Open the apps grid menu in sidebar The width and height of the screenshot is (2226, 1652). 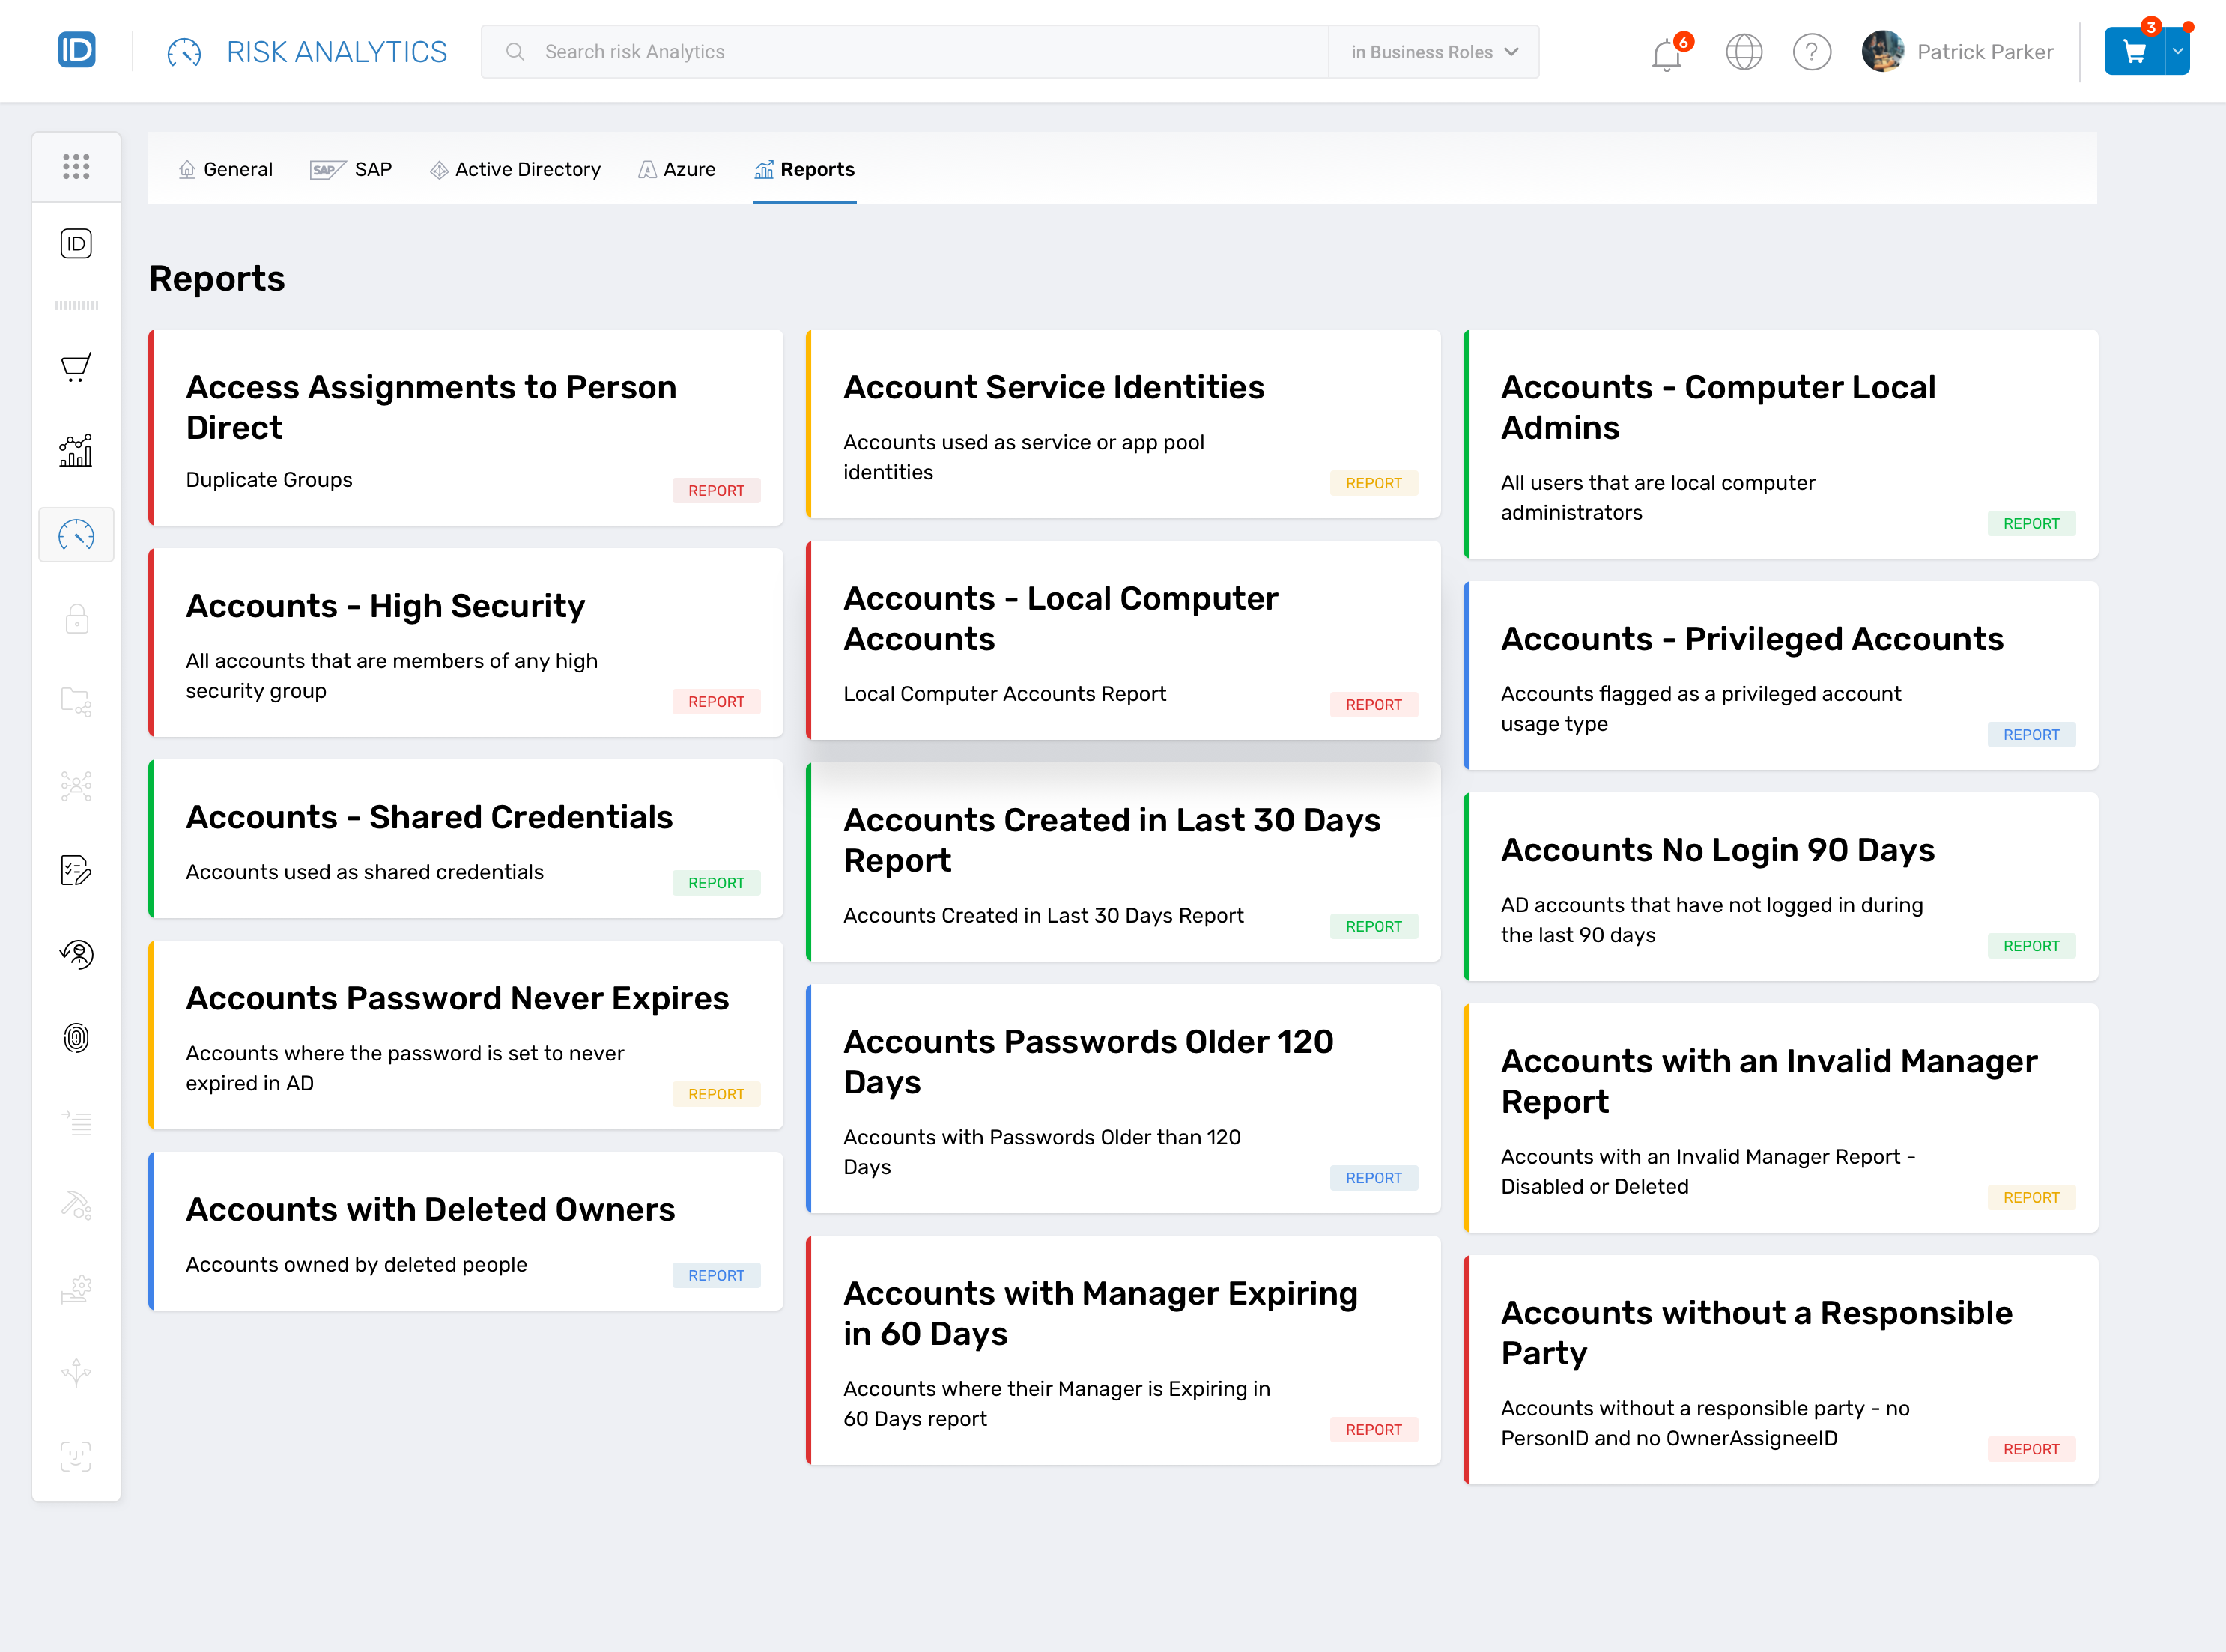coord(76,167)
